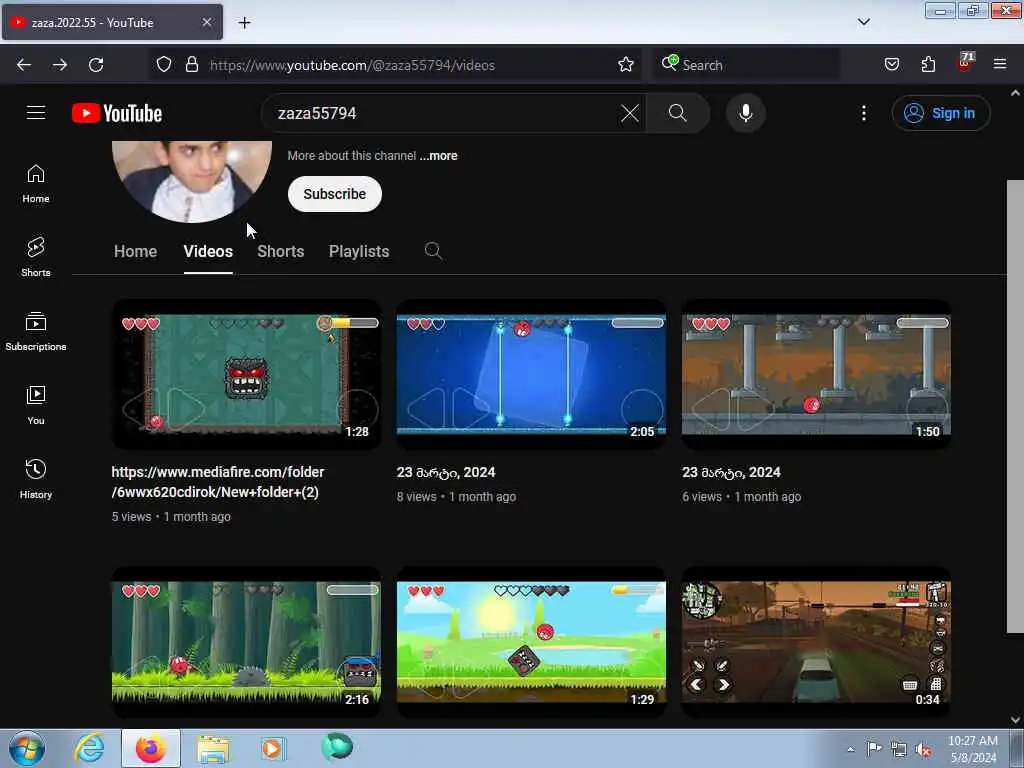The width and height of the screenshot is (1024, 768).
Task: Open History in the sidebar
Action: point(36,479)
